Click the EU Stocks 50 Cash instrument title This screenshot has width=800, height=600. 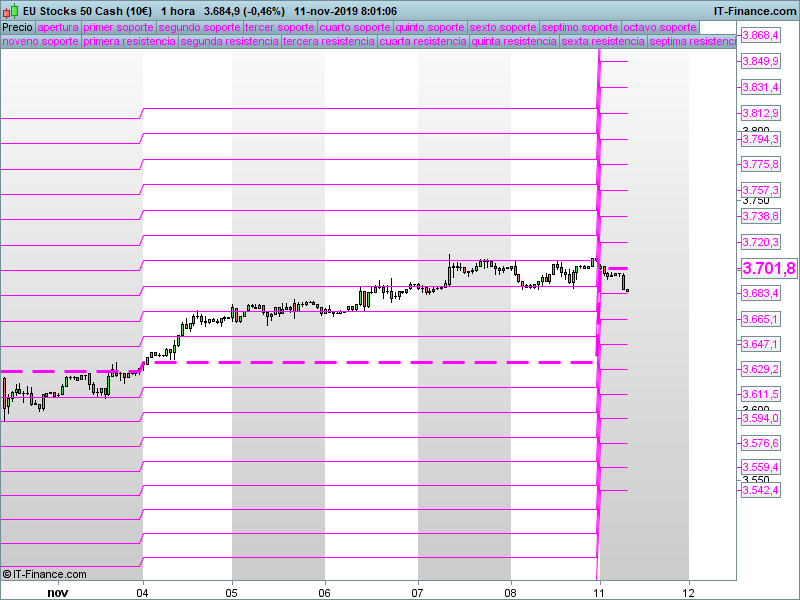point(88,11)
